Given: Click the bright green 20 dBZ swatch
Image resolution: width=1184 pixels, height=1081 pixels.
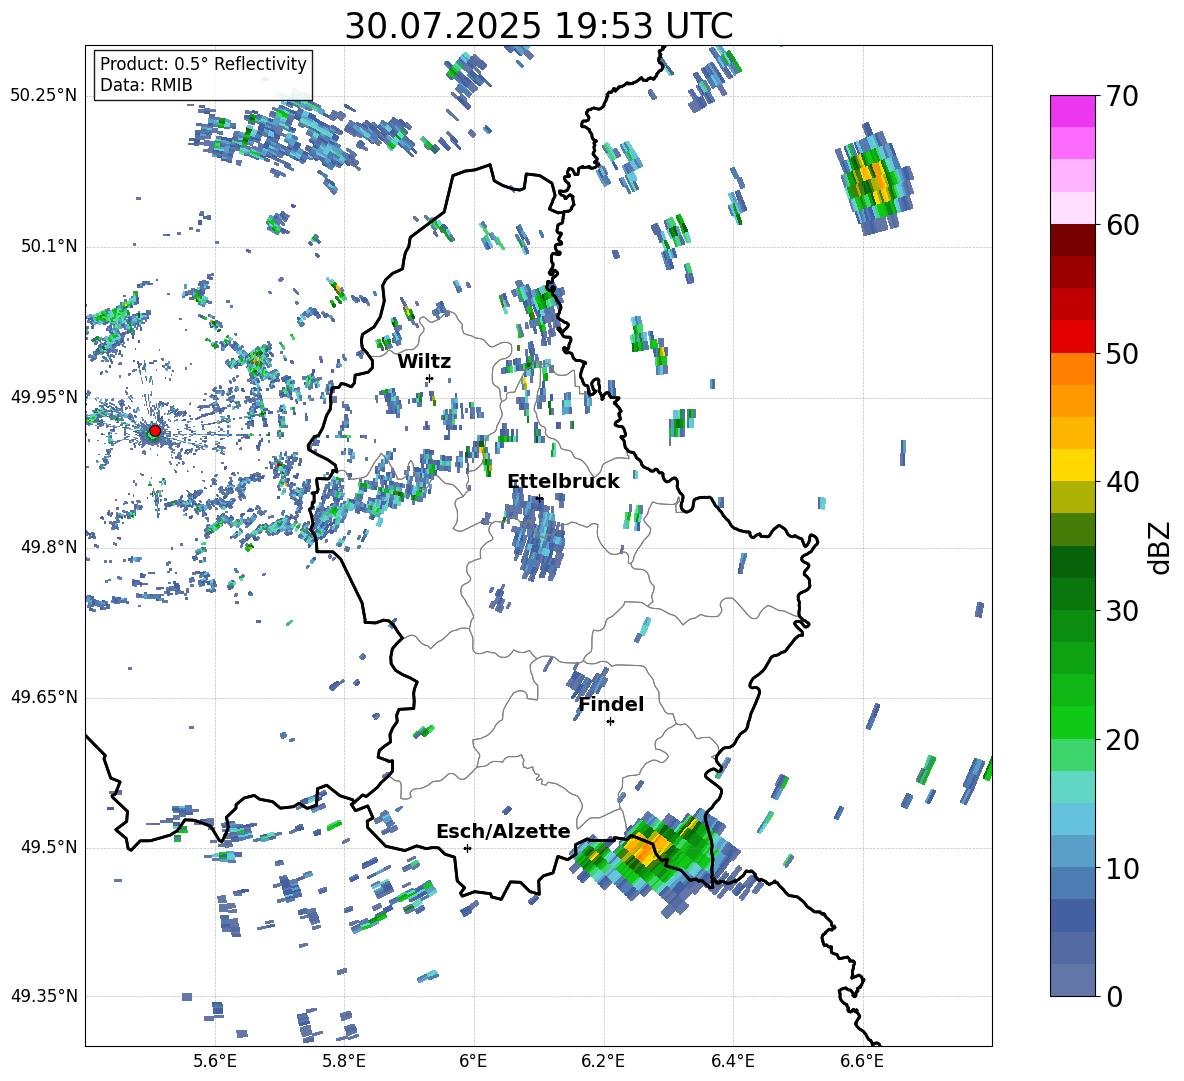Looking at the screenshot, I should pos(1072,722).
